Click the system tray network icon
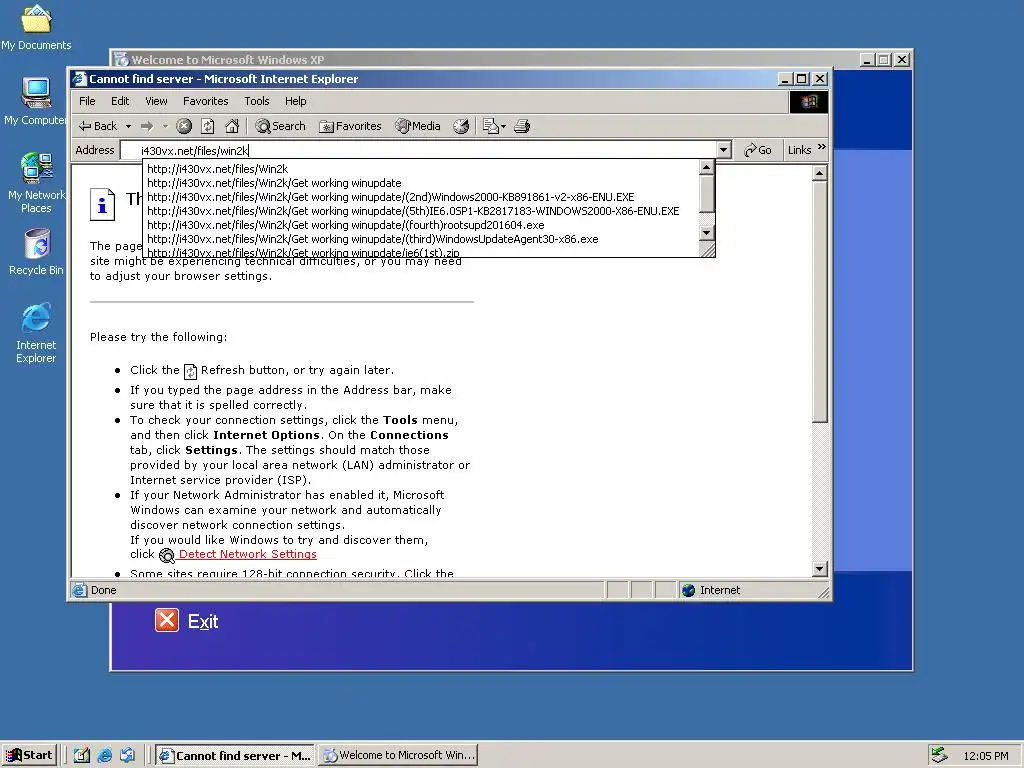 pos(938,755)
